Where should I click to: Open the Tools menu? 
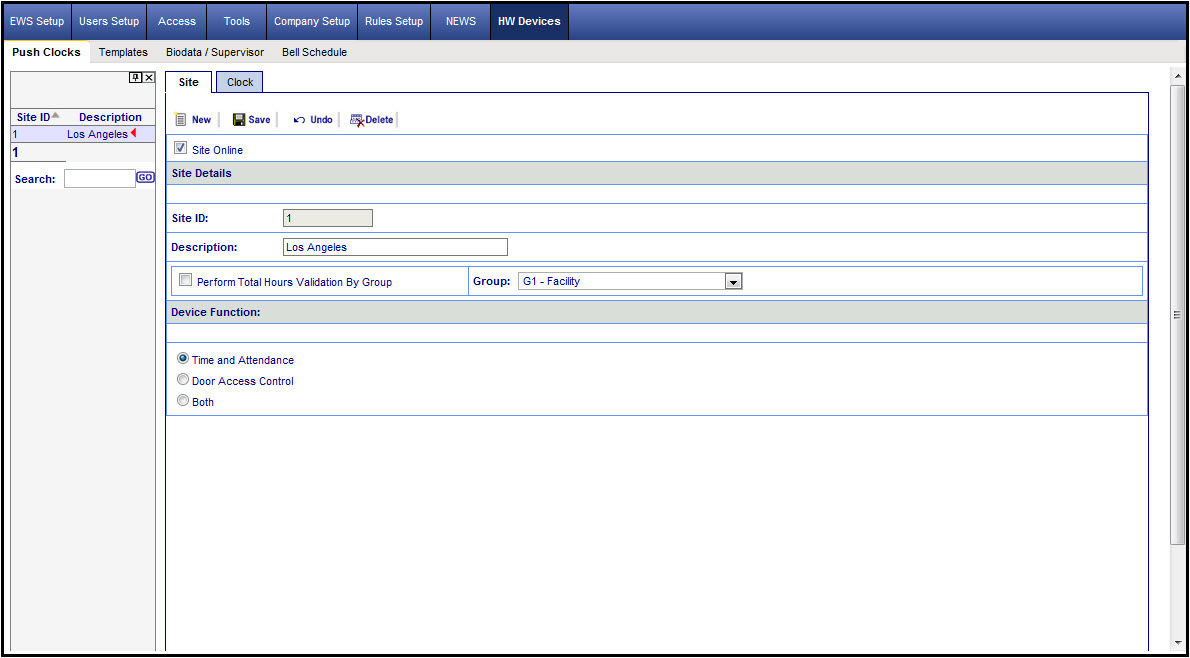[237, 21]
